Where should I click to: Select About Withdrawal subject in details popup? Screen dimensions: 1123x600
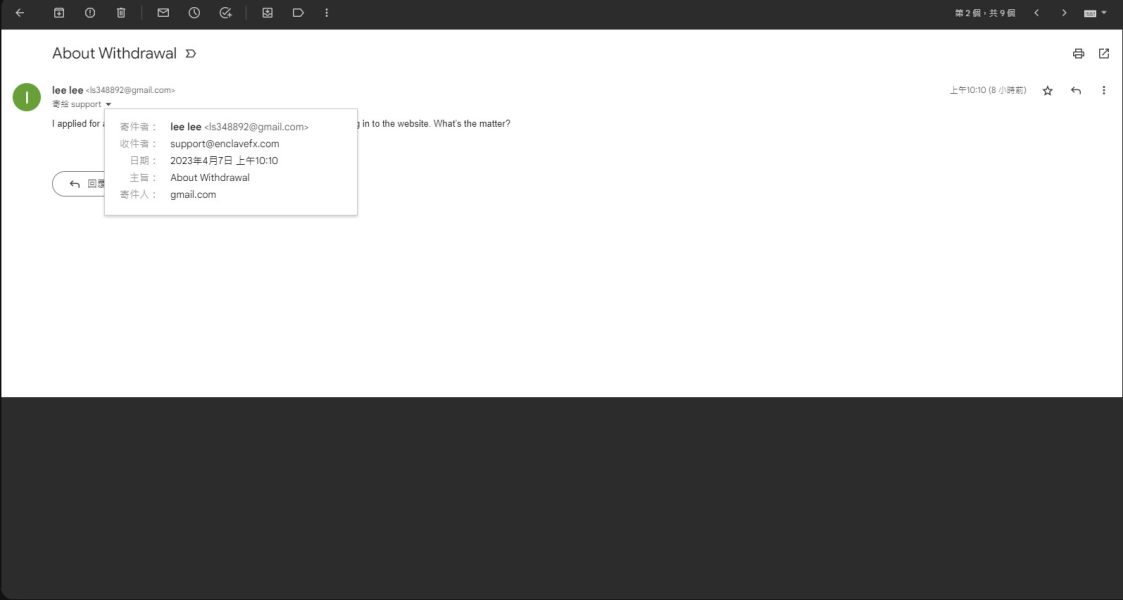click(x=210, y=178)
